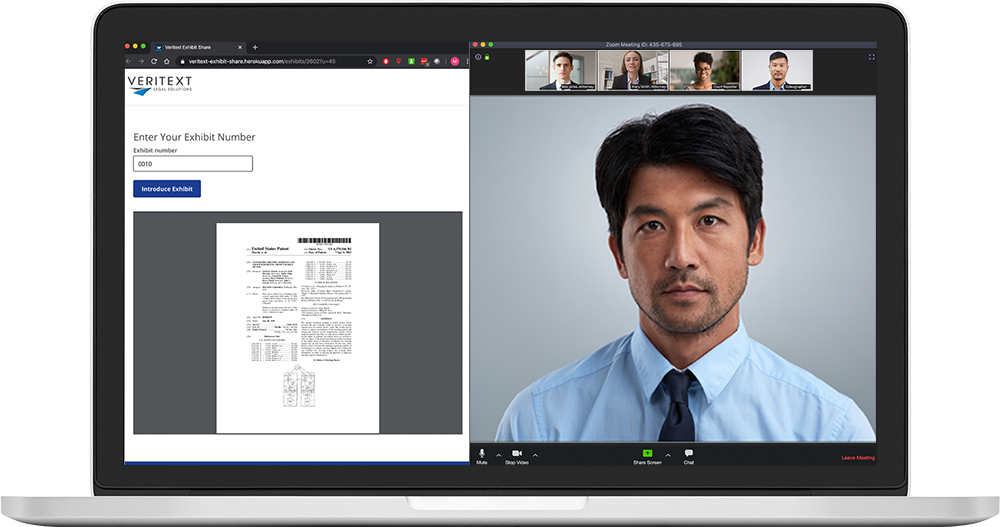
Task: Go to browser home page icon
Action: click(166, 61)
